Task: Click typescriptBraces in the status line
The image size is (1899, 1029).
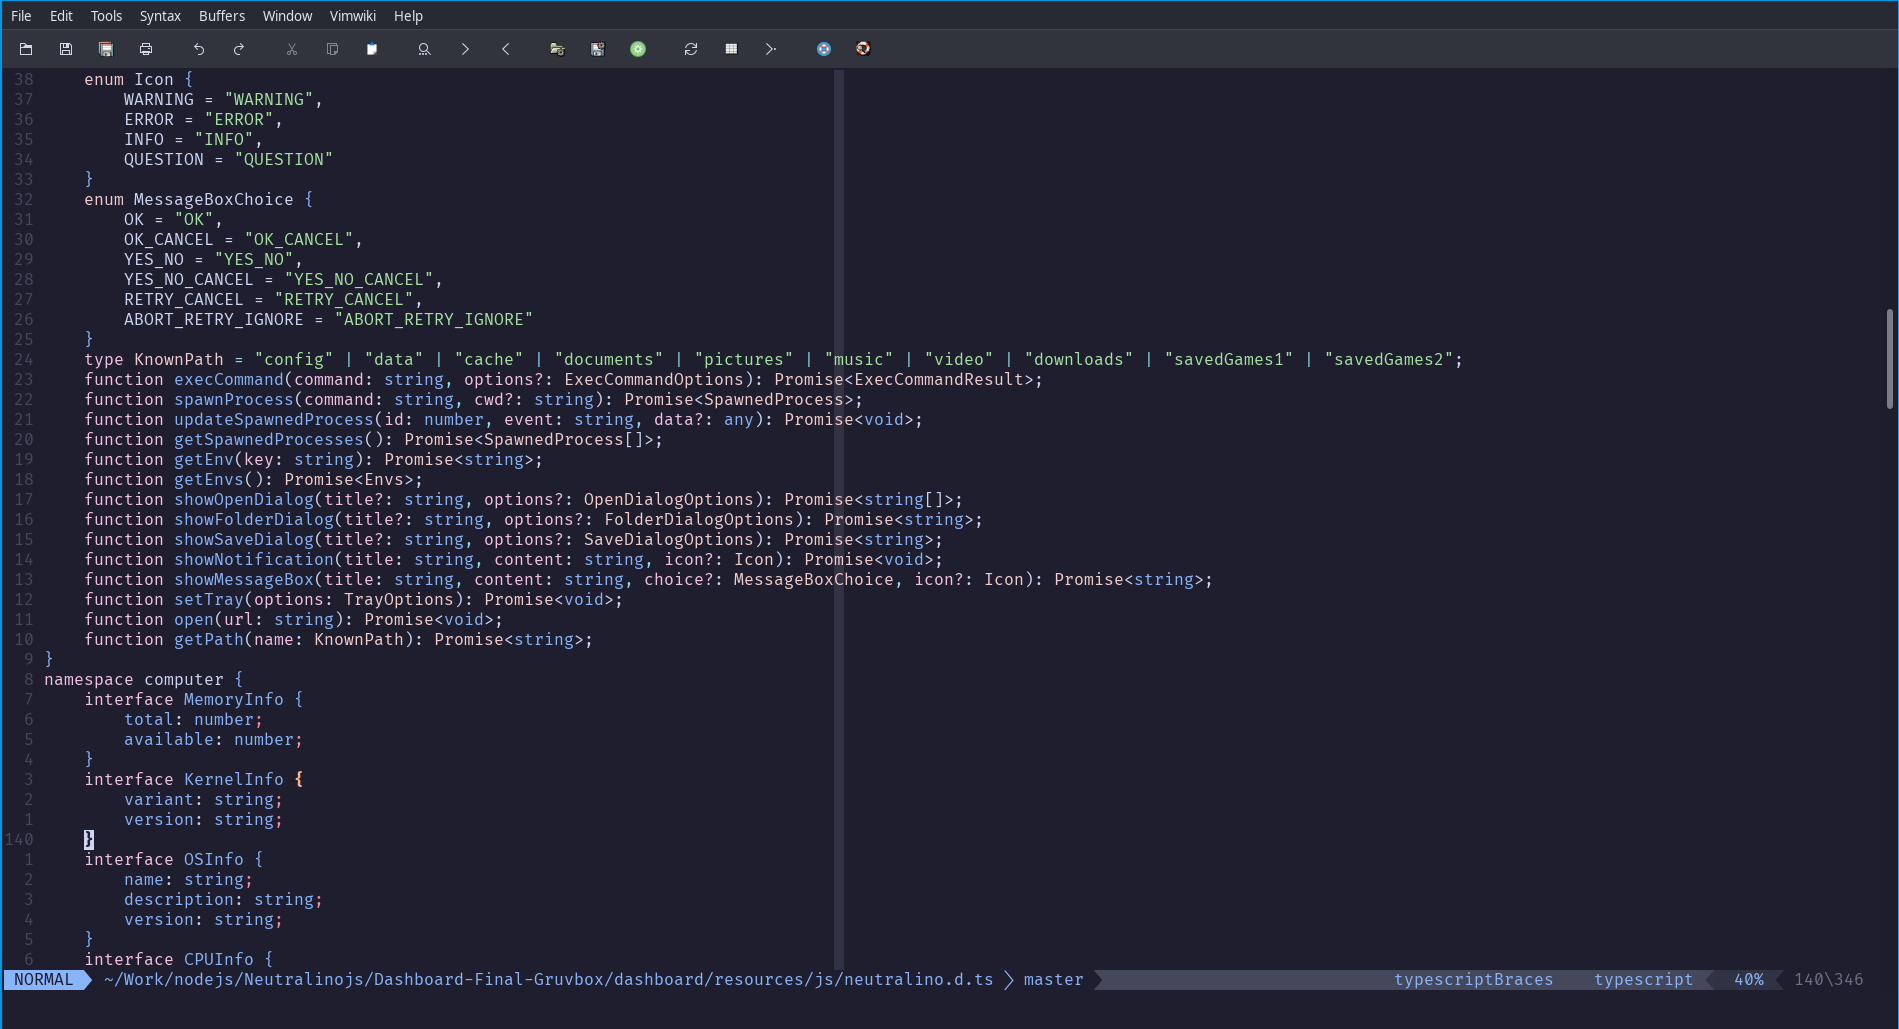Action: [1473, 980]
